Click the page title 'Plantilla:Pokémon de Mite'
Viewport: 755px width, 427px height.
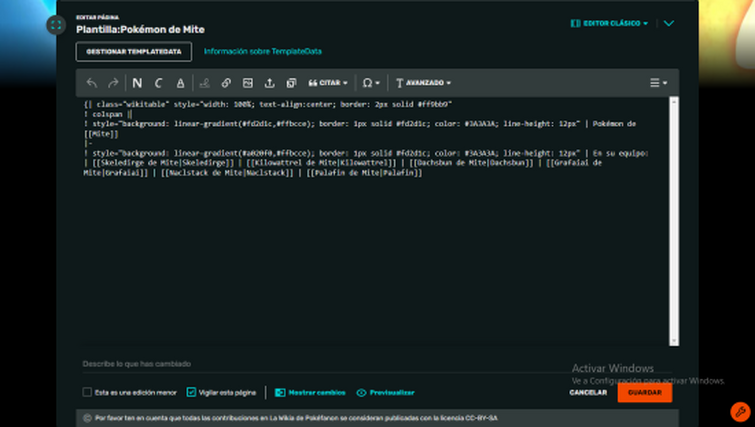tap(141, 29)
